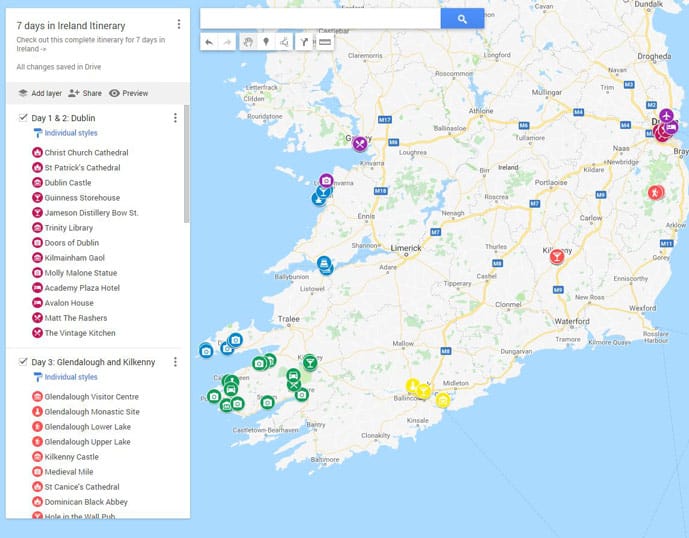Click the purple restaurant marker at Galway
Image resolution: width=689 pixels, height=538 pixels.
pos(360,143)
